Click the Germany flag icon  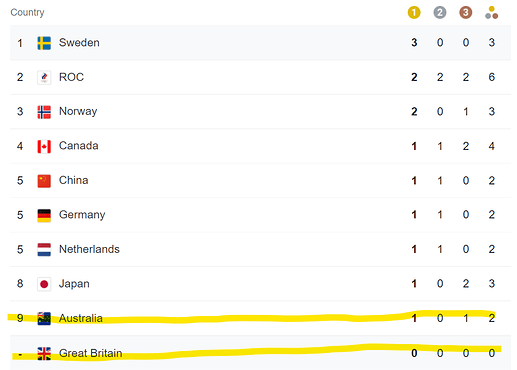pos(44,215)
